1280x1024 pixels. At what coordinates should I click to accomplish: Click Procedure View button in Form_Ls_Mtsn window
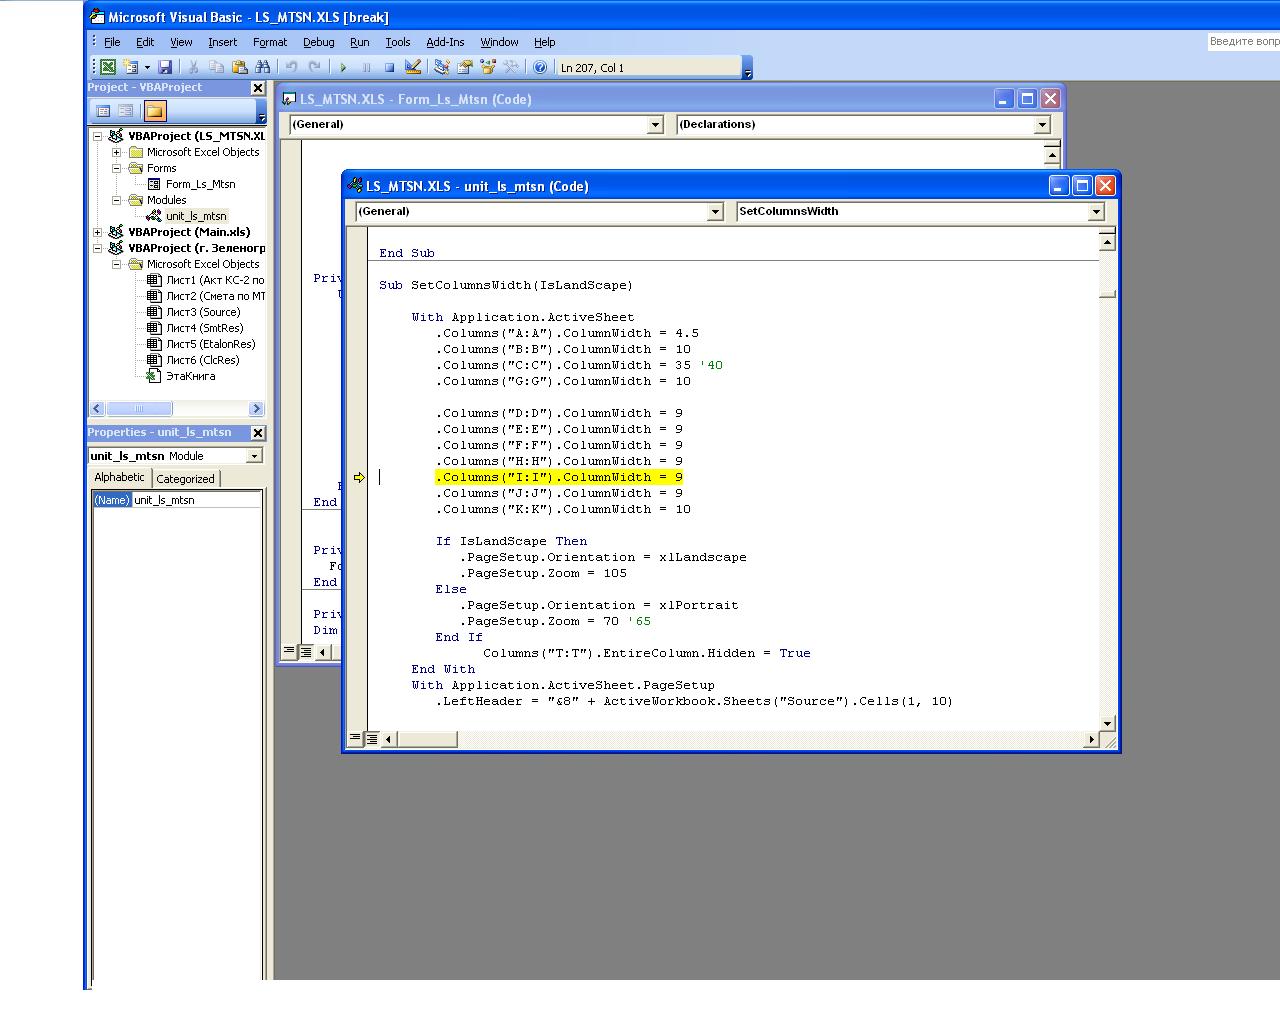click(289, 651)
